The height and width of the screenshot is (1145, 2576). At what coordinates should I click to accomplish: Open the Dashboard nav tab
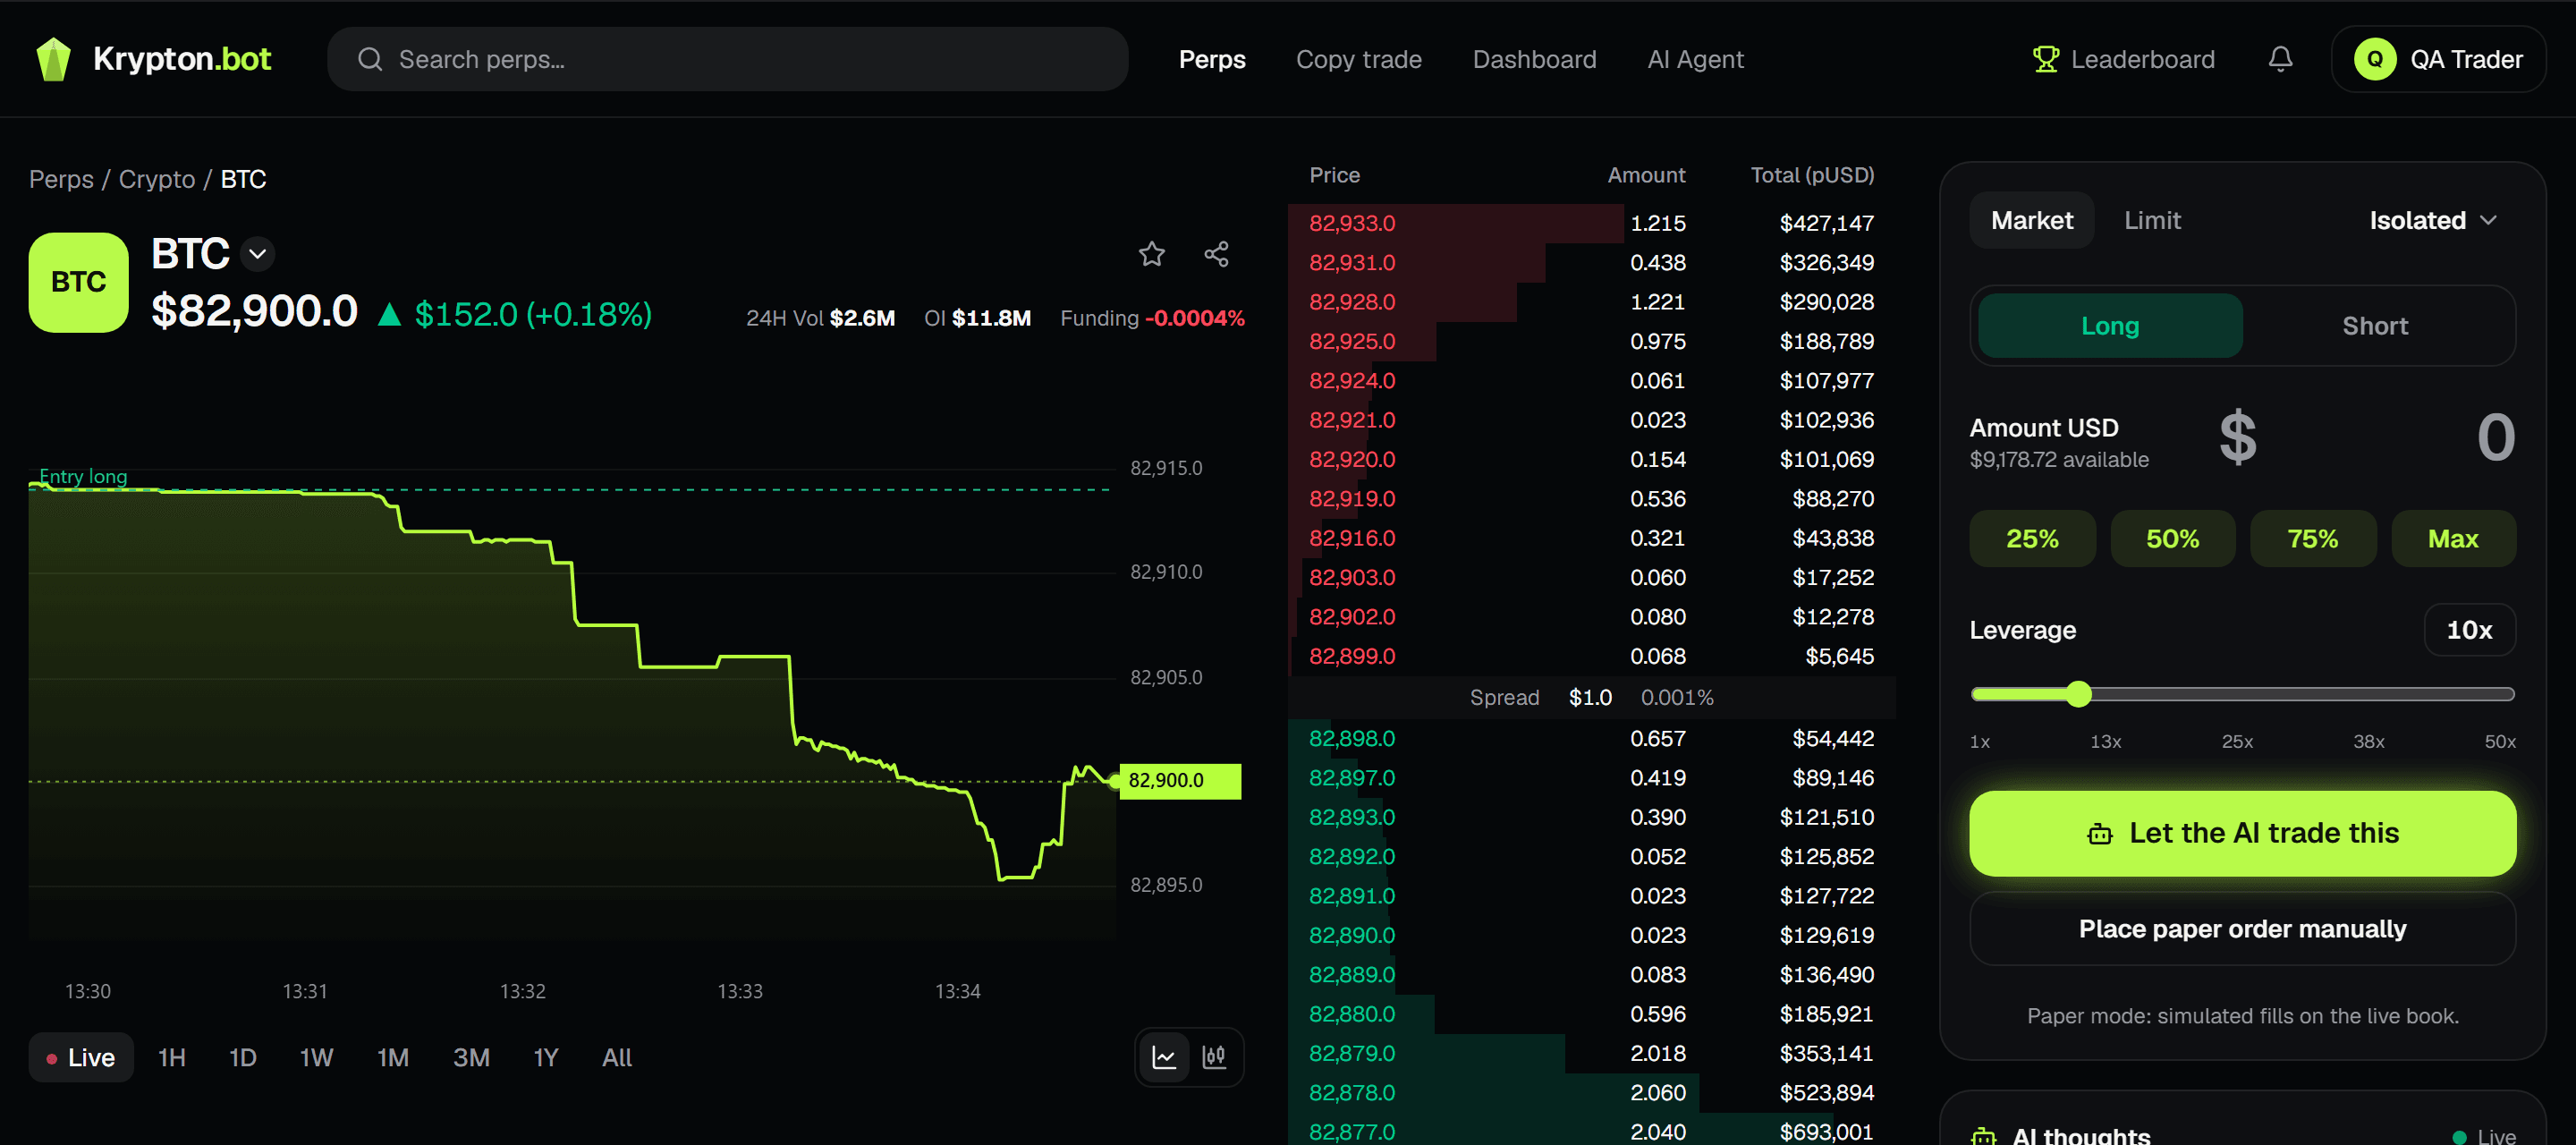[1534, 60]
